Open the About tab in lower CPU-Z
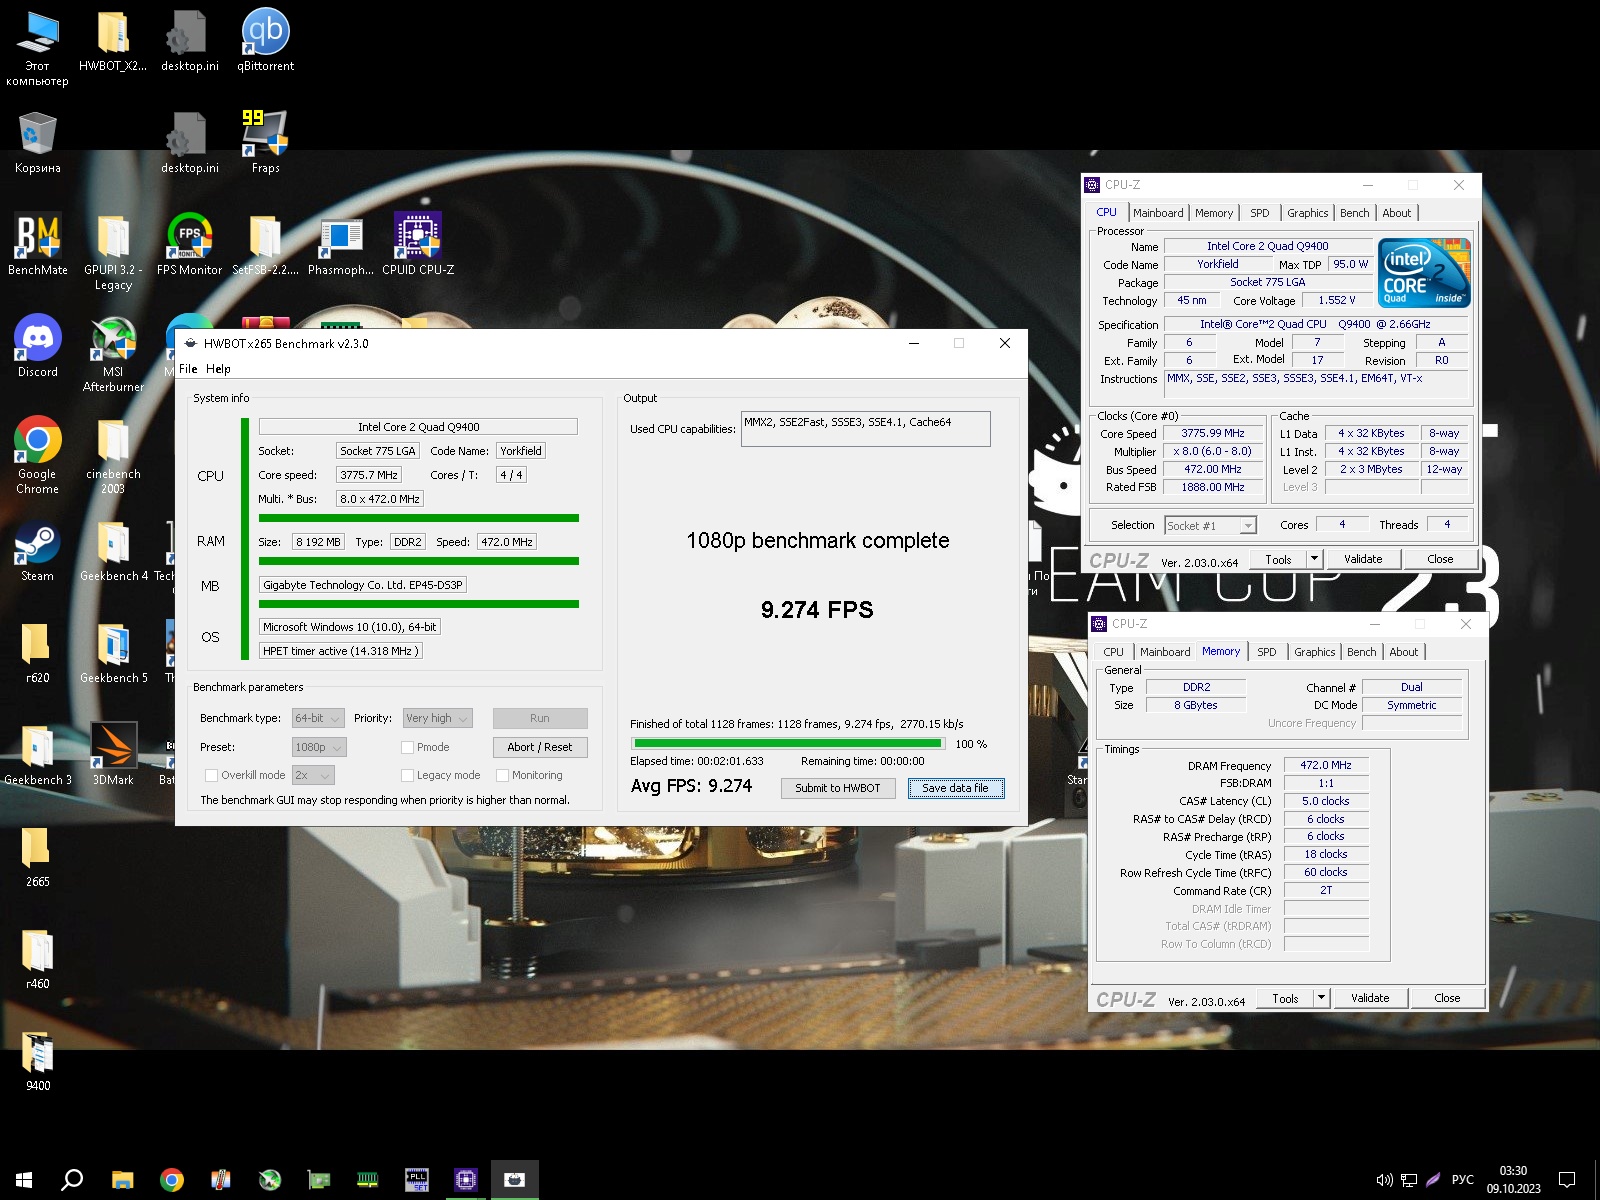This screenshot has height=1200, width=1600. pos(1403,652)
